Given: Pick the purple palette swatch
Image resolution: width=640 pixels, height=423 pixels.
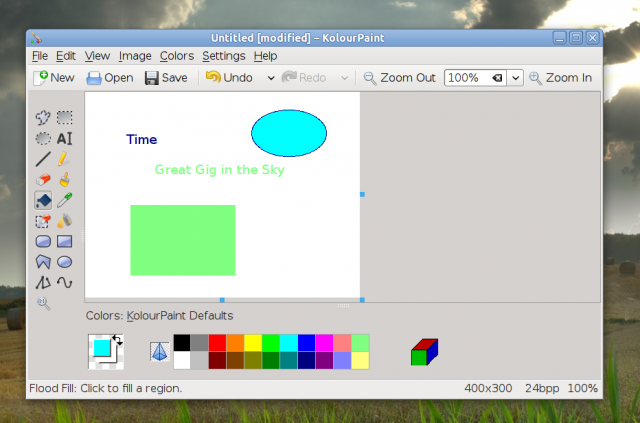Looking at the screenshot, I should [x=324, y=361].
